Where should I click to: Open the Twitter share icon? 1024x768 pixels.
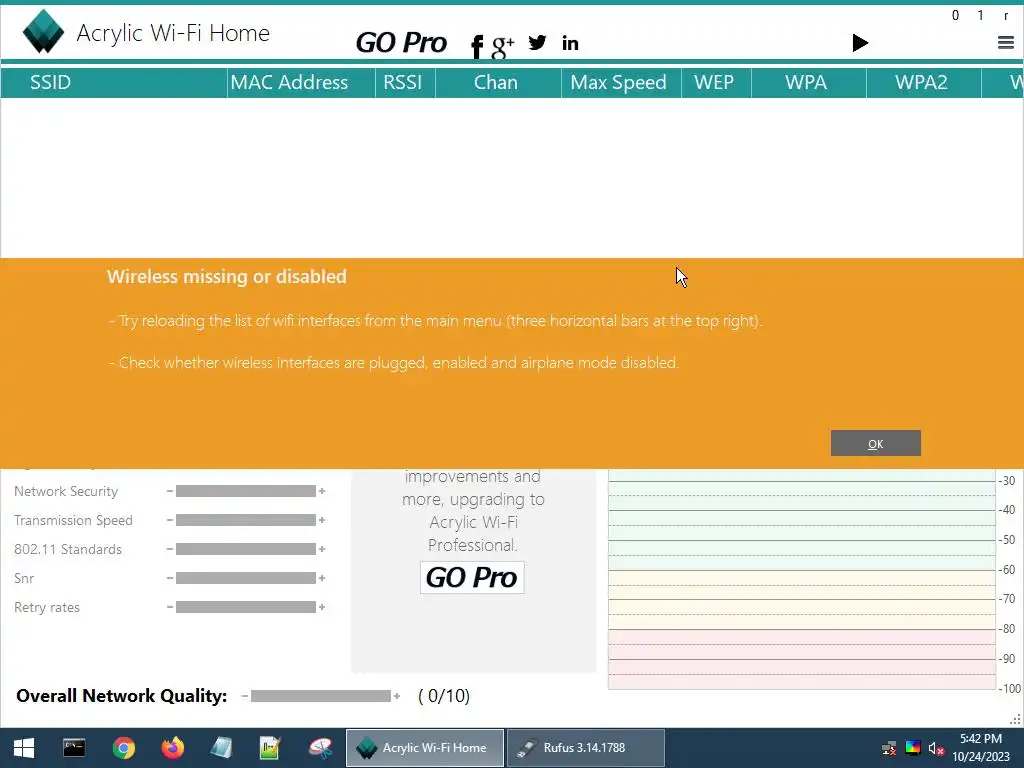[x=537, y=42]
